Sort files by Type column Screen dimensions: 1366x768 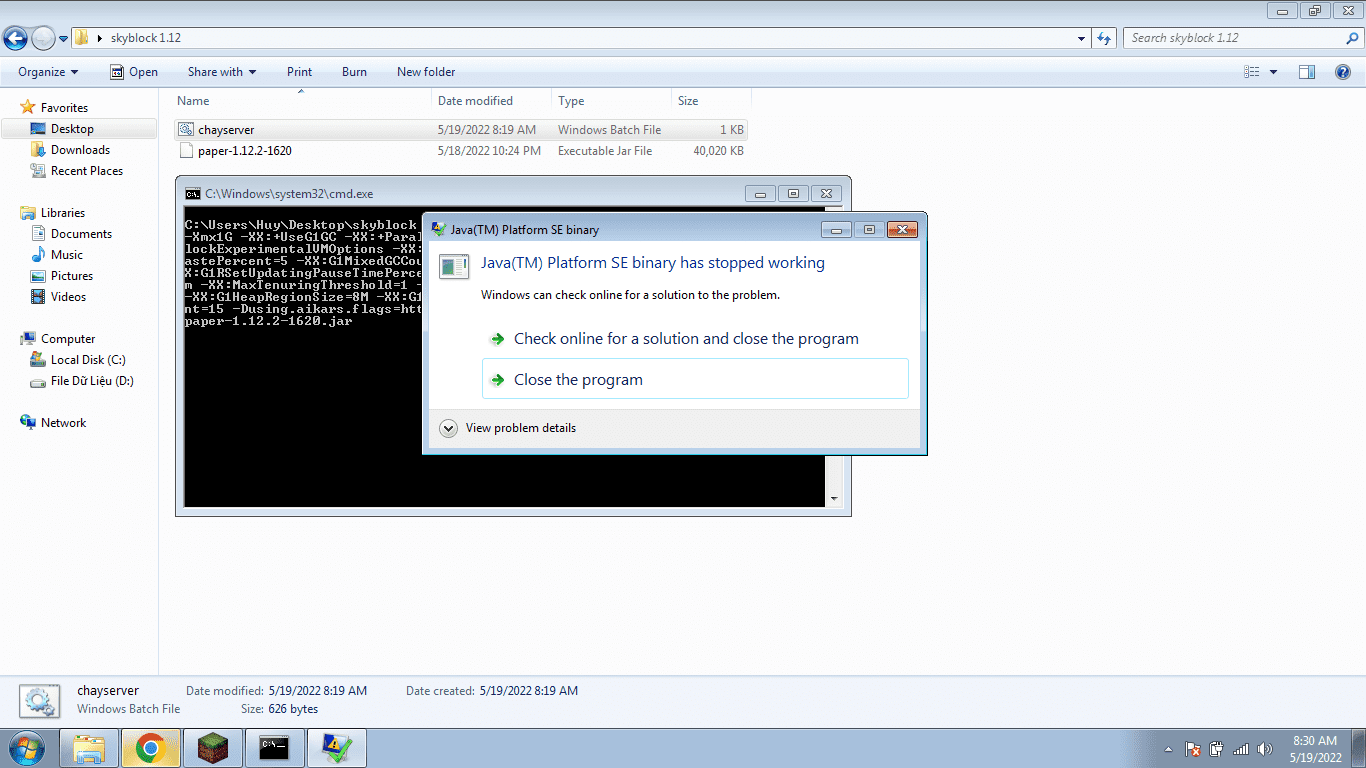(612, 101)
